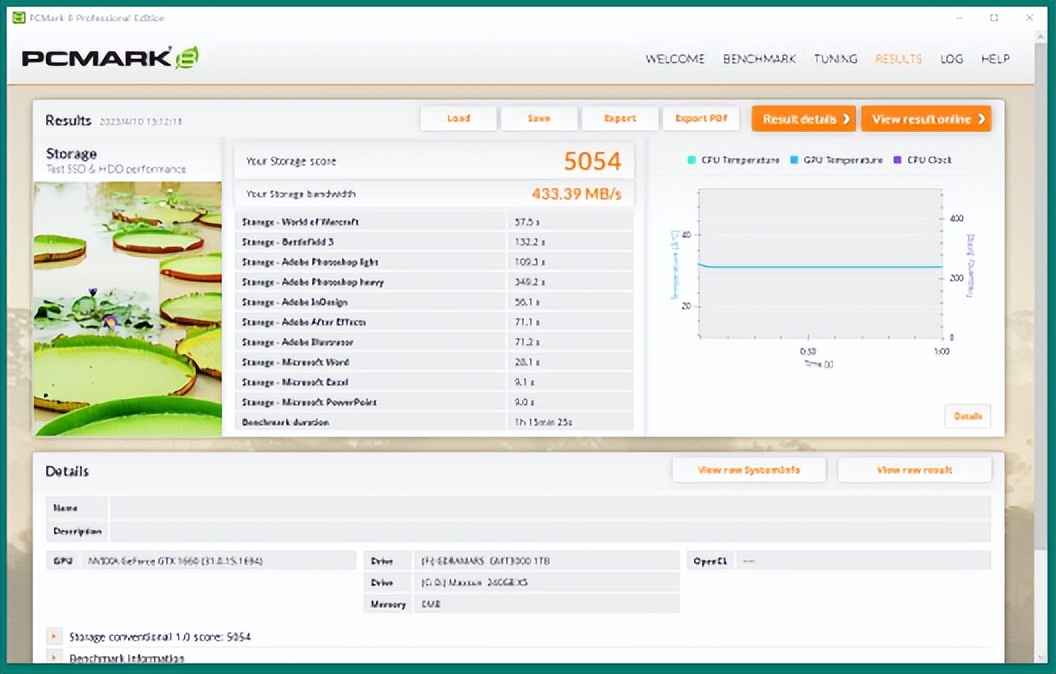Click the PCMARK 8 logo

[110, 58]
